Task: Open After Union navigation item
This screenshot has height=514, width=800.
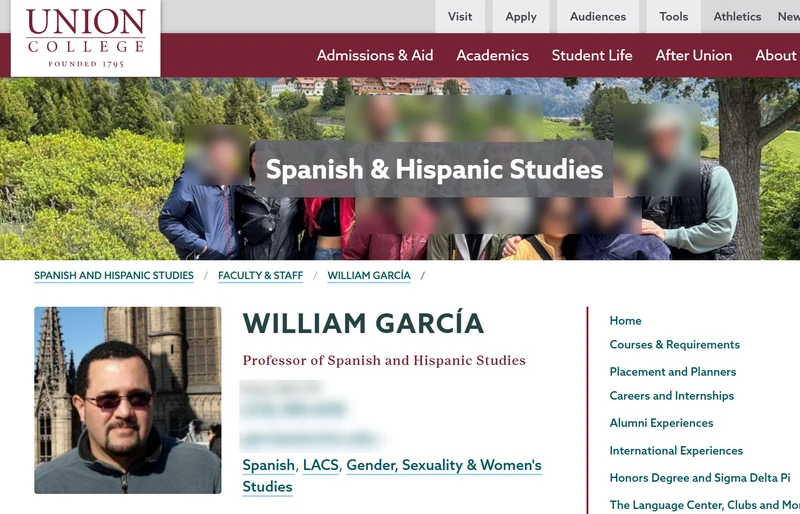Action: tap(693, 55)
